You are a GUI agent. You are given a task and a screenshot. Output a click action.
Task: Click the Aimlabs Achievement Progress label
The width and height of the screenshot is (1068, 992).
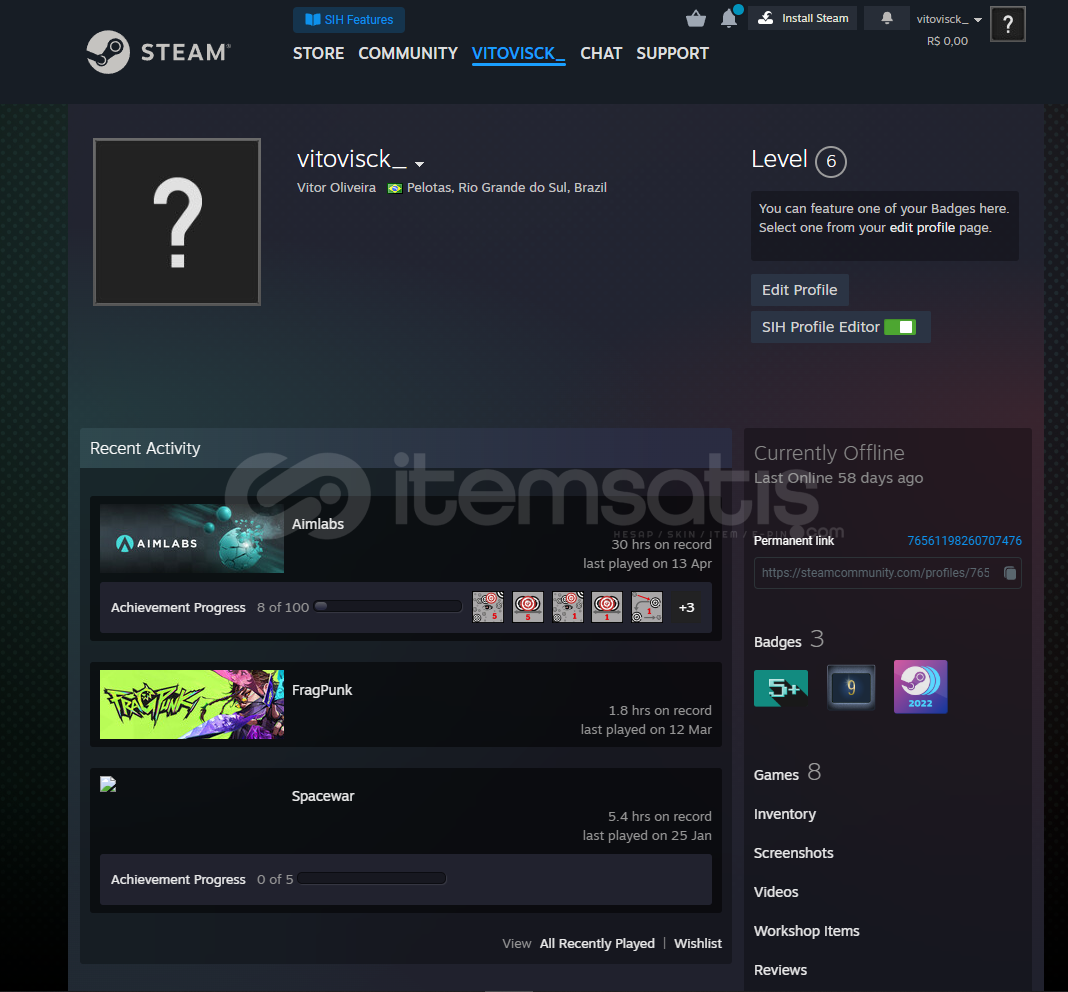point(178,608)
